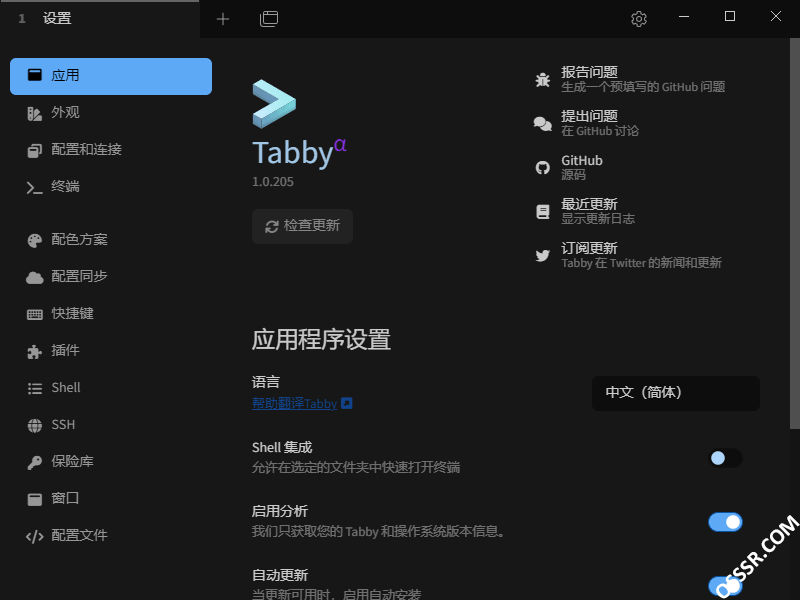Click the vertical scrollbar of settings page
The width and height of the screenshot is (800, 600).
coord(794,233)
